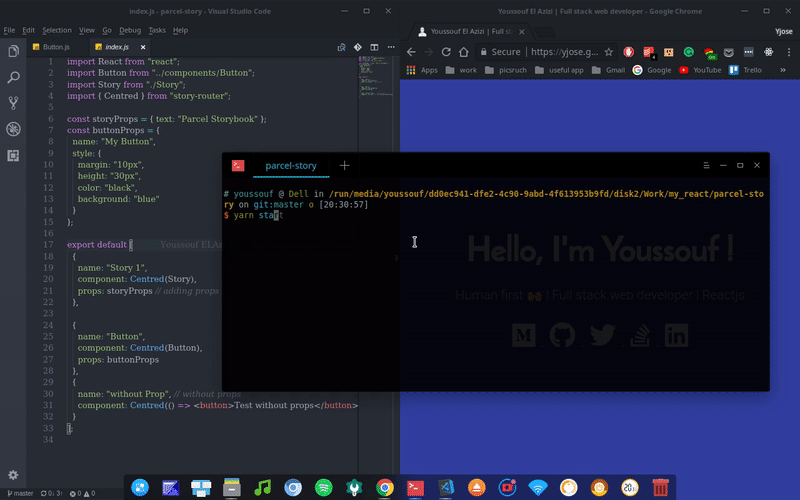Image resolution: width=800 pixels, height=500 pixels.
Task: Open the music player from the dock
Action: (262, 487)
